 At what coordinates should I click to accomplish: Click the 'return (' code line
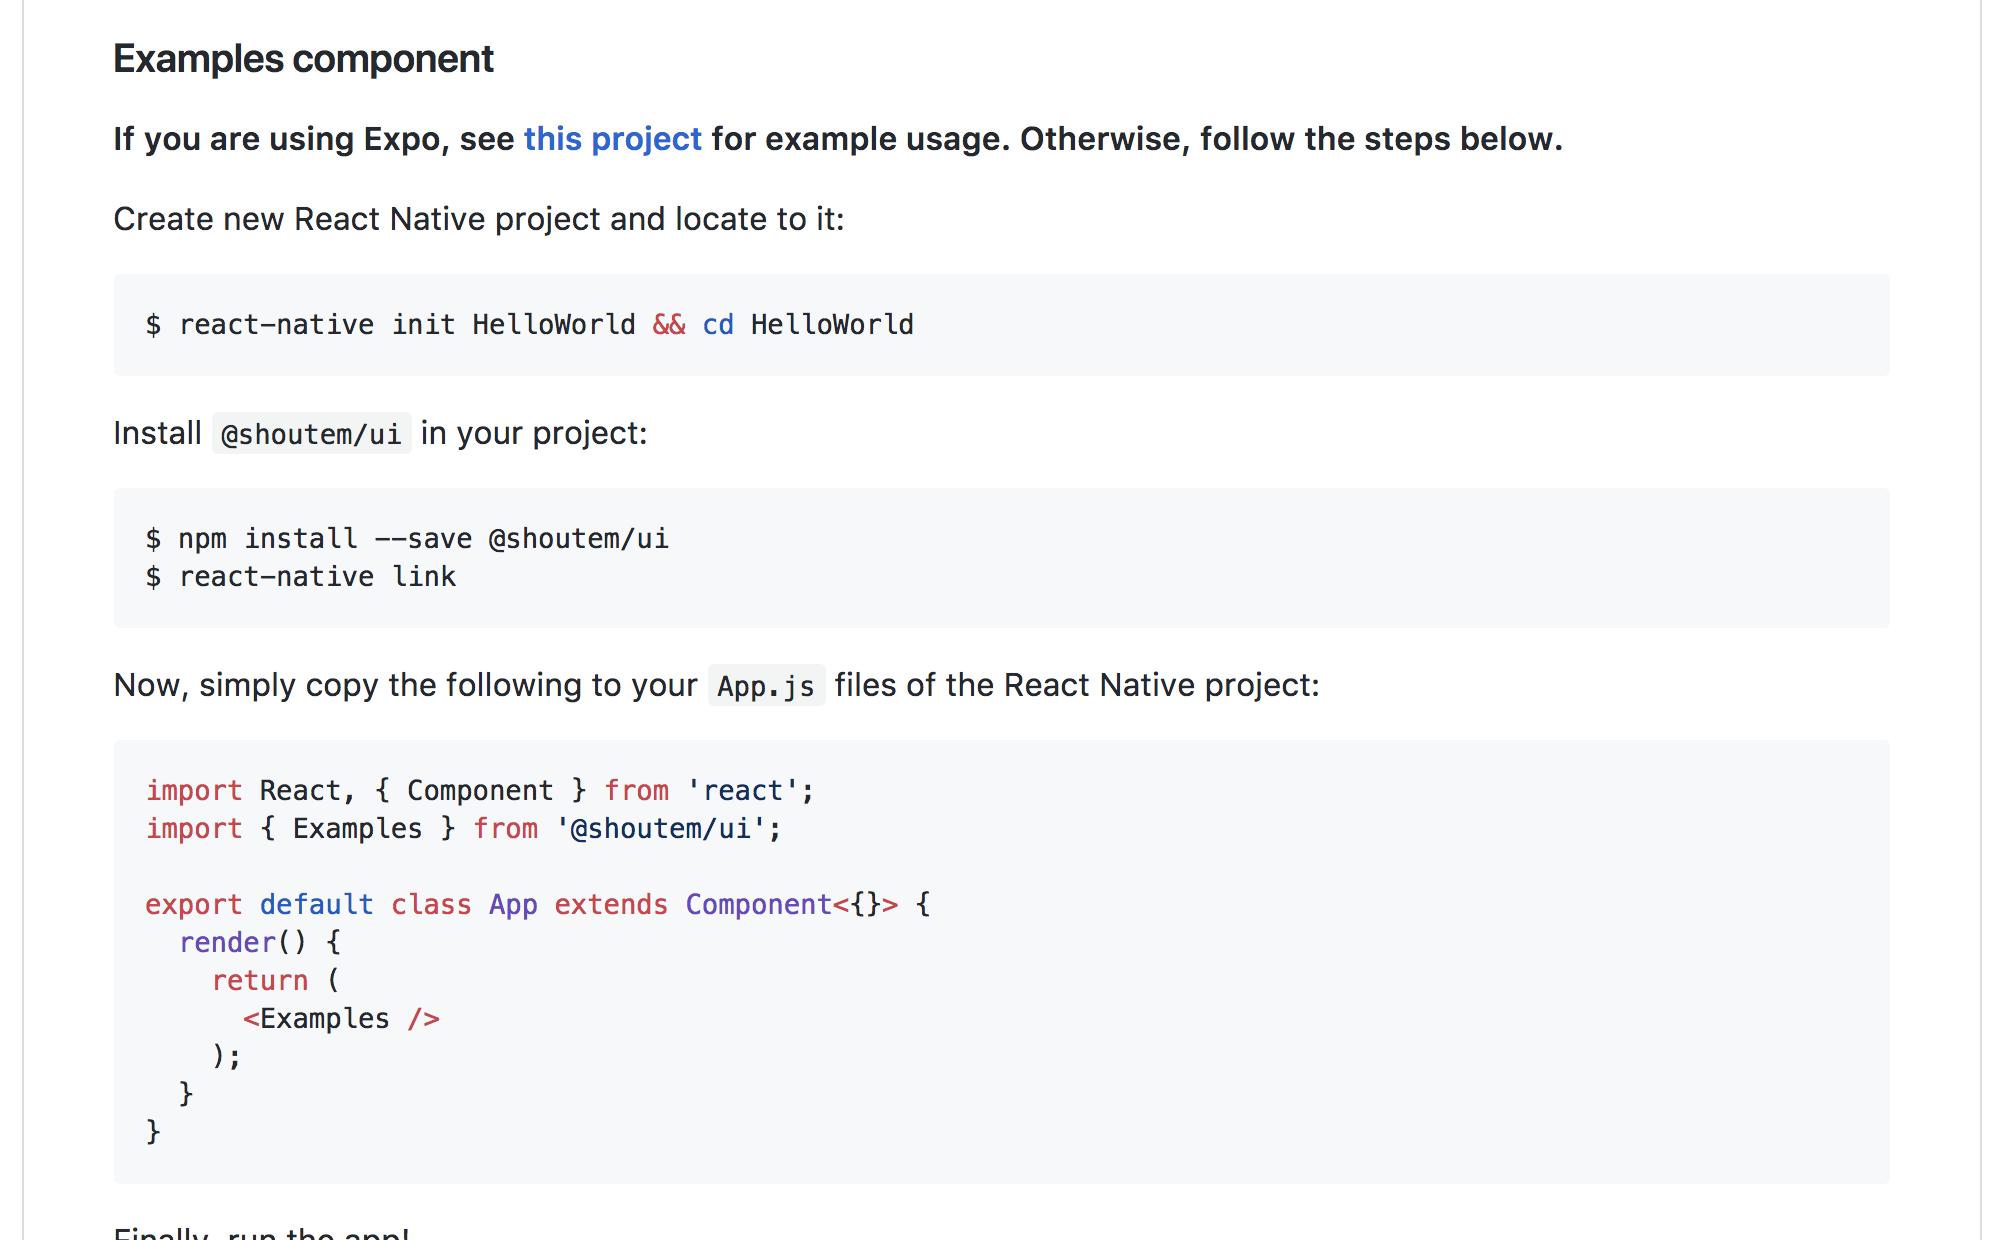point(276,981)
